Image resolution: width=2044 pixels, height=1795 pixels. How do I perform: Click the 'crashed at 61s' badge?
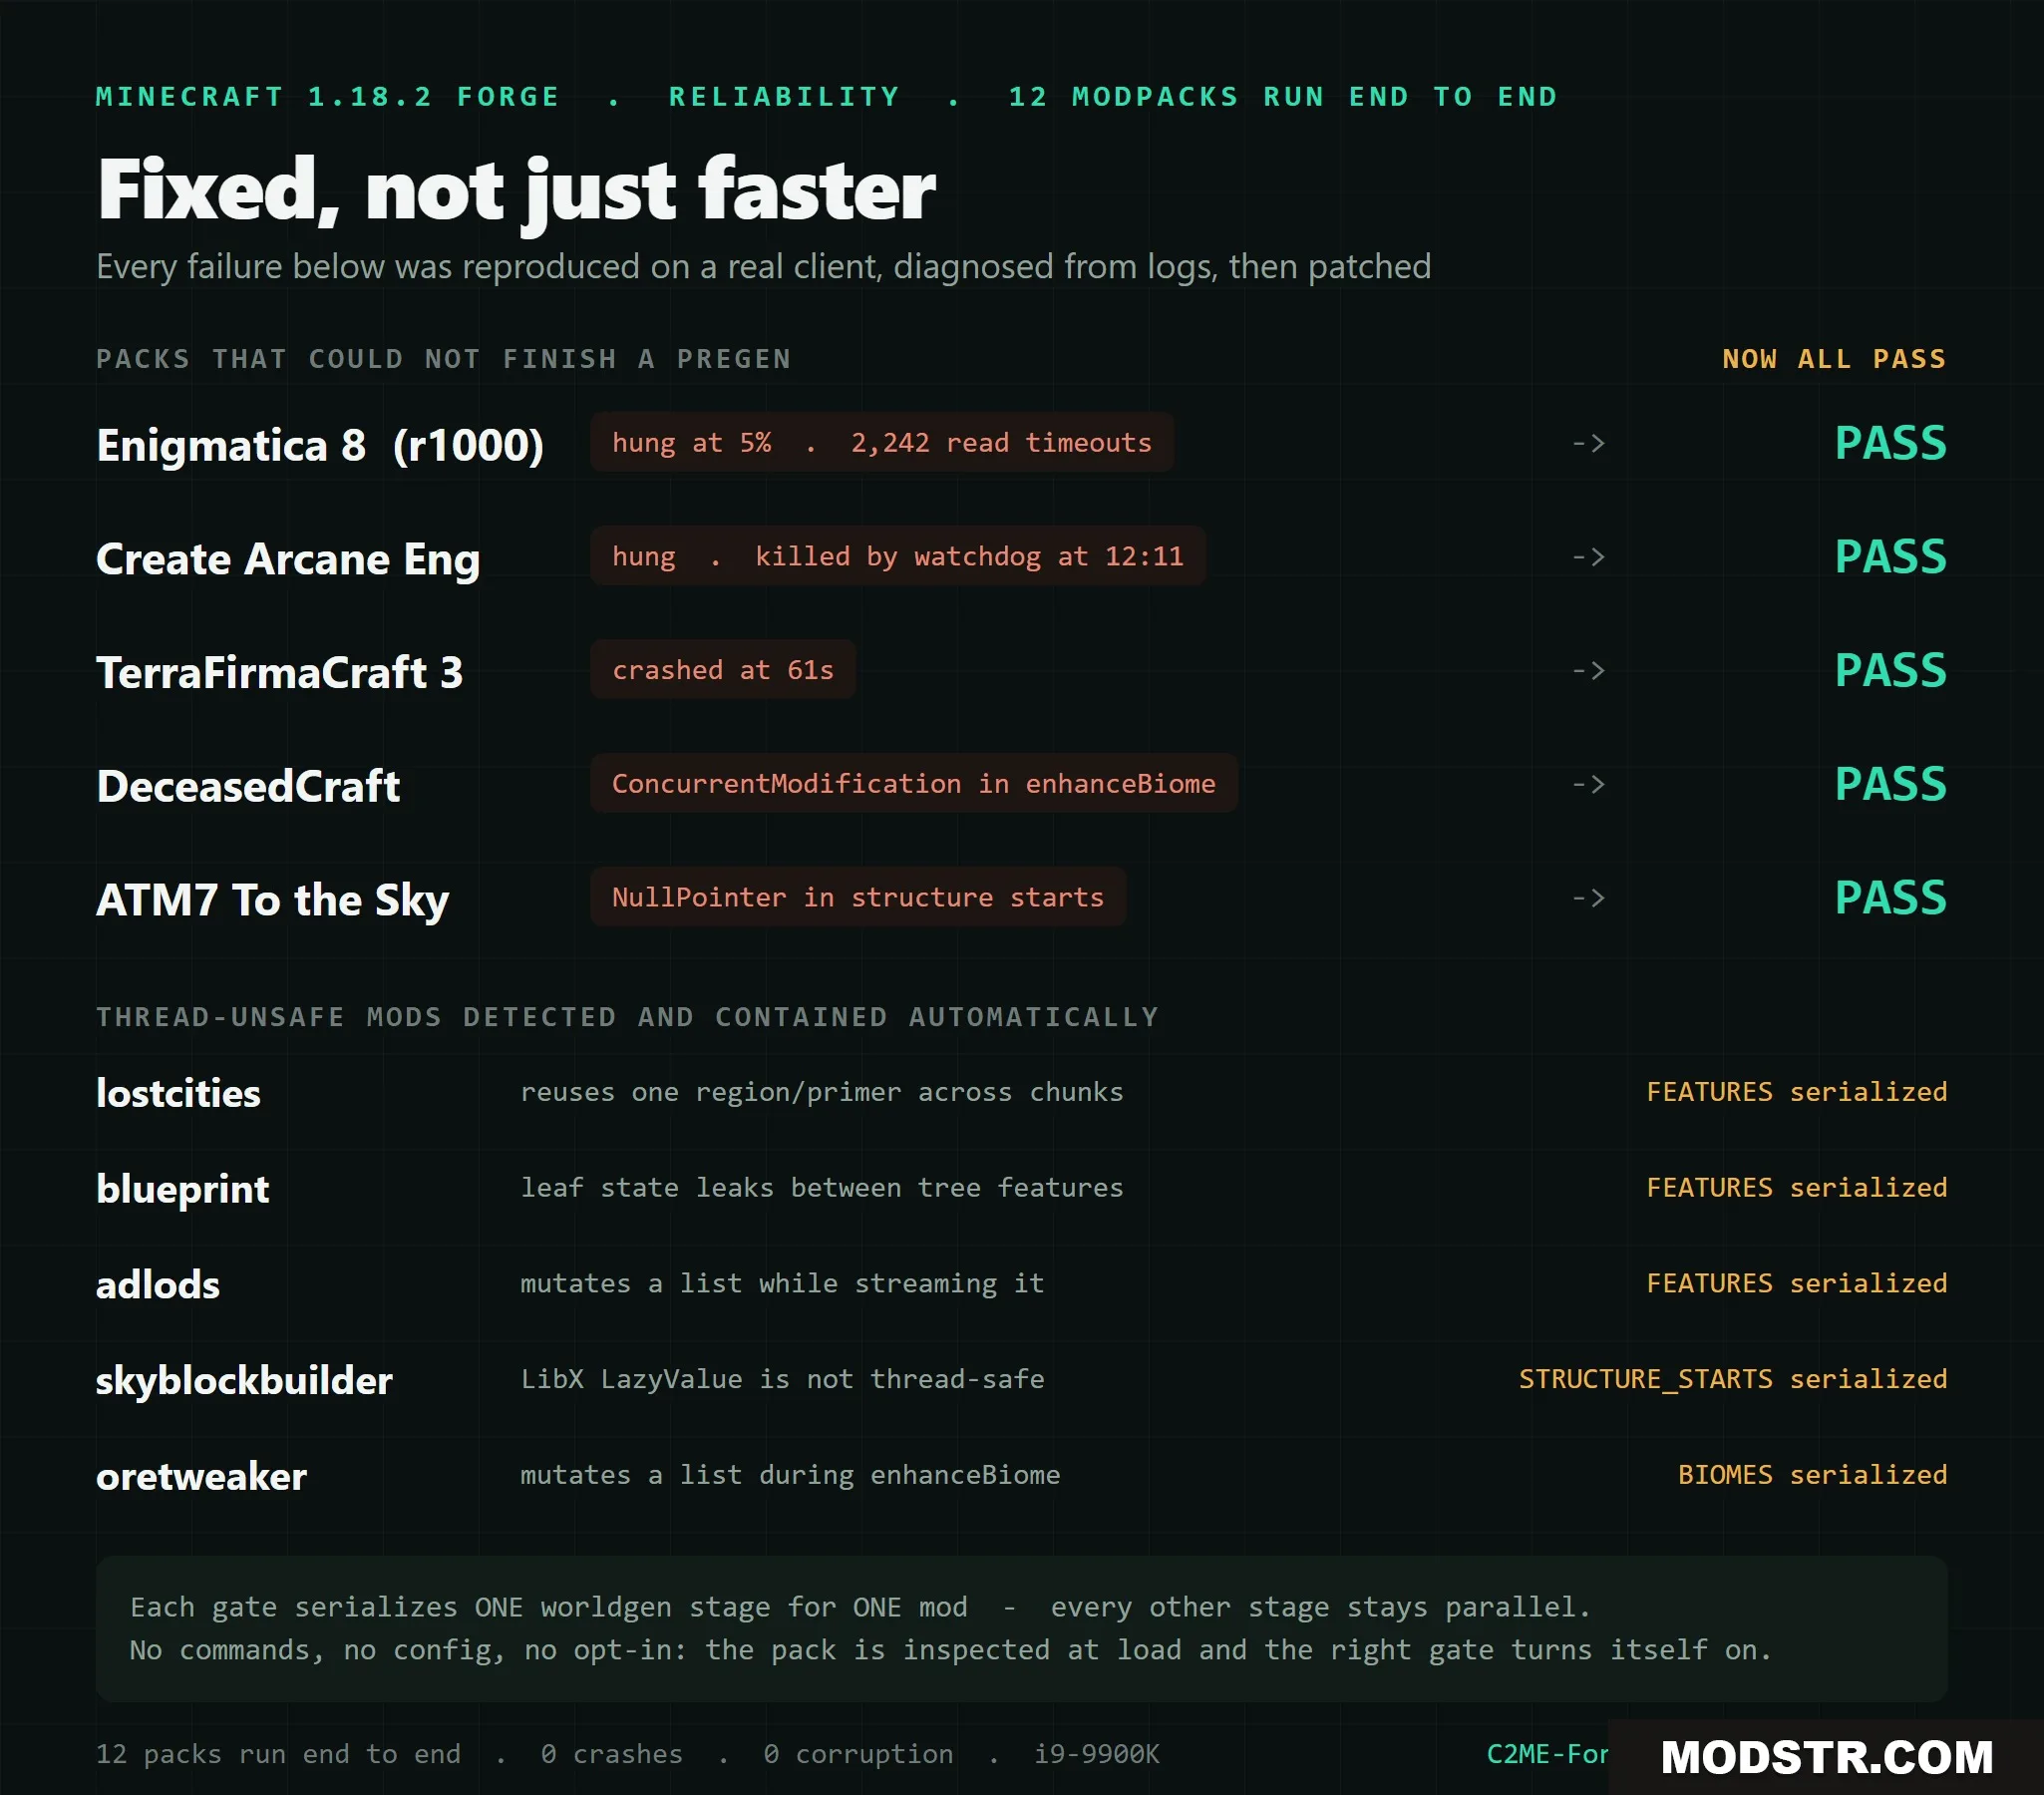[722, 669]
